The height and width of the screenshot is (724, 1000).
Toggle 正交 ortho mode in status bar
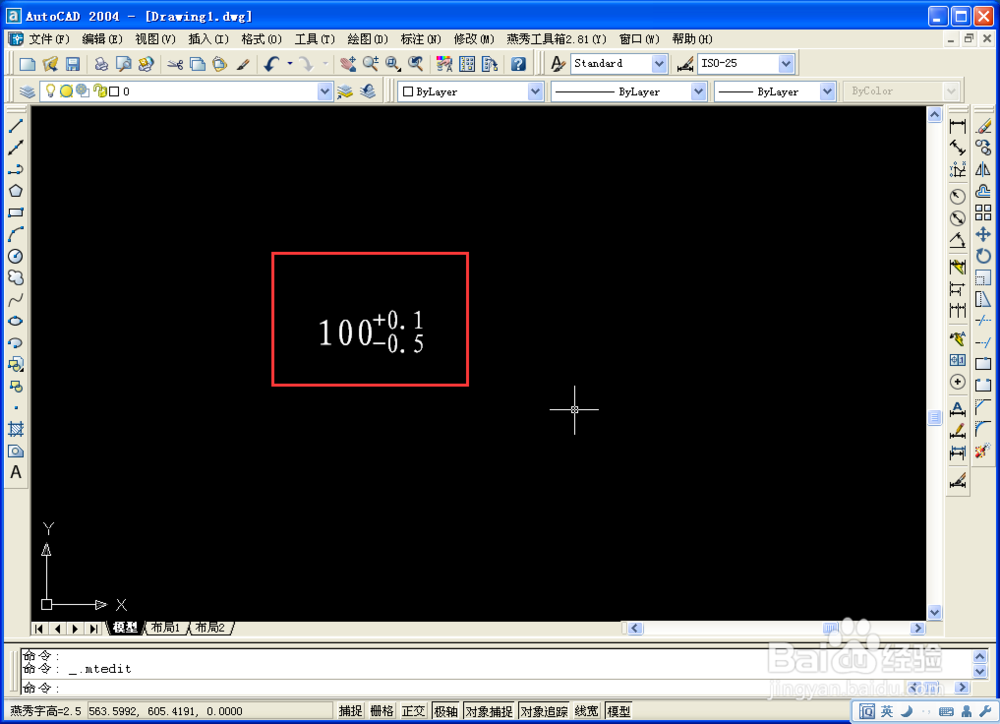click(413, 711)
